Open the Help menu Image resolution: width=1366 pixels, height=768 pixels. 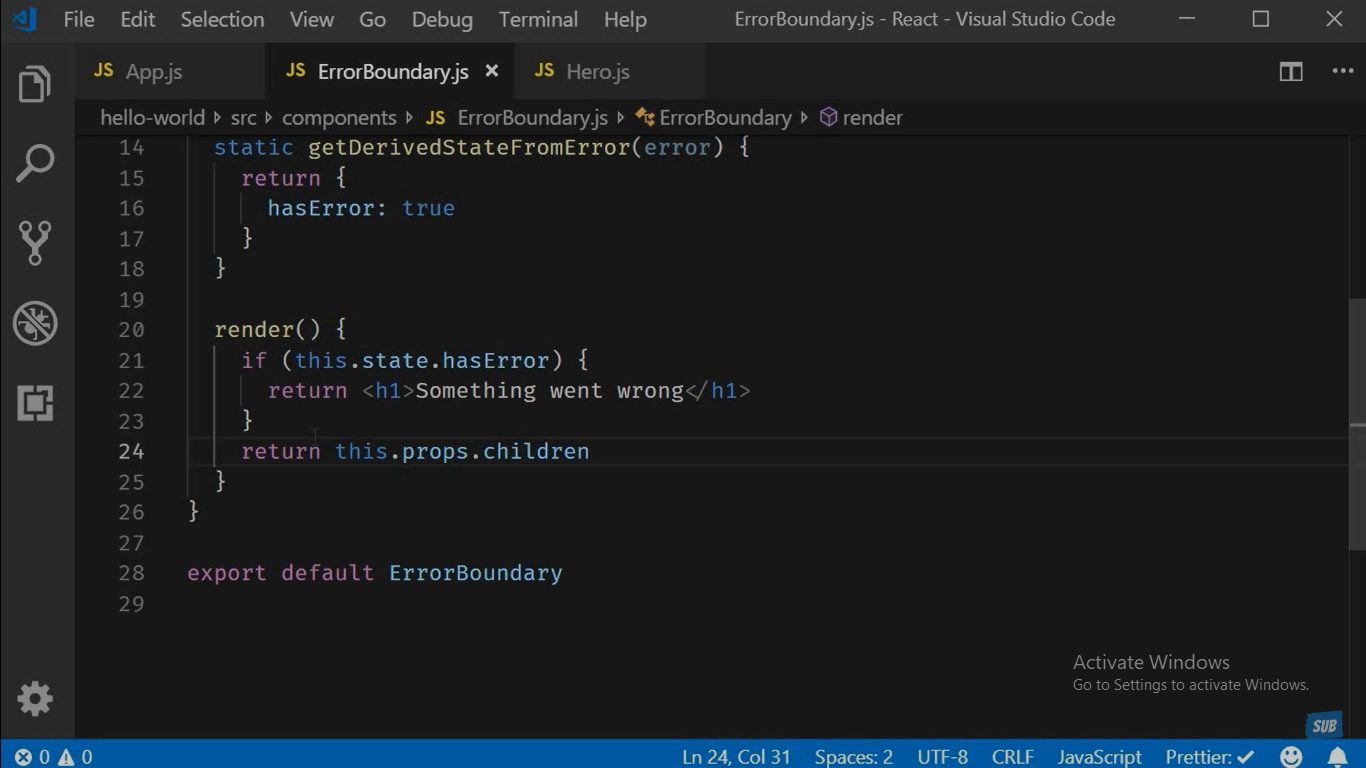coord(625,19)
